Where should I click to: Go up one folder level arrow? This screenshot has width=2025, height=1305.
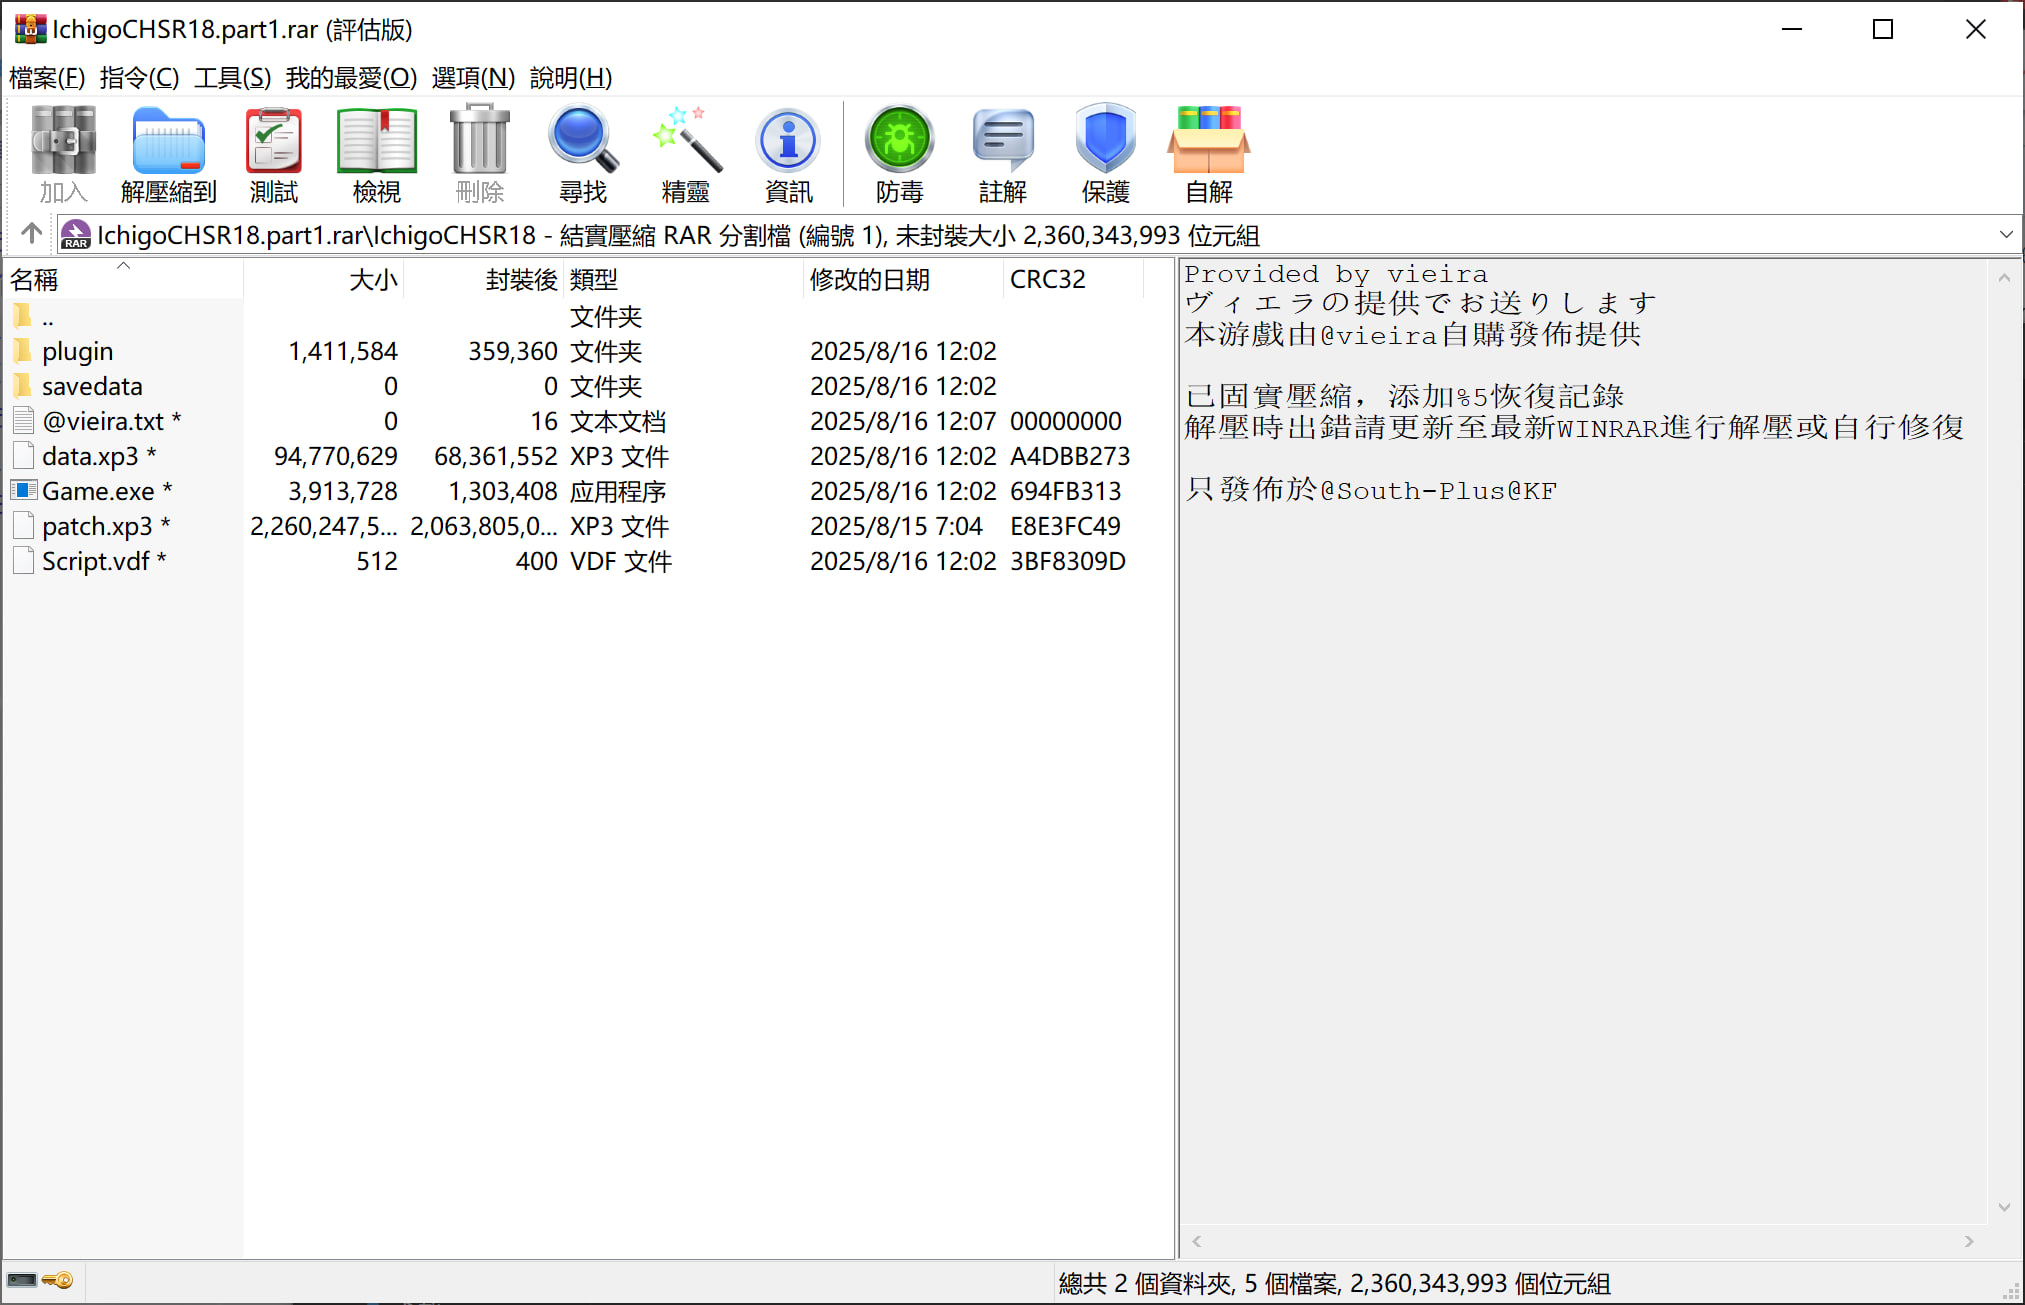31,234
